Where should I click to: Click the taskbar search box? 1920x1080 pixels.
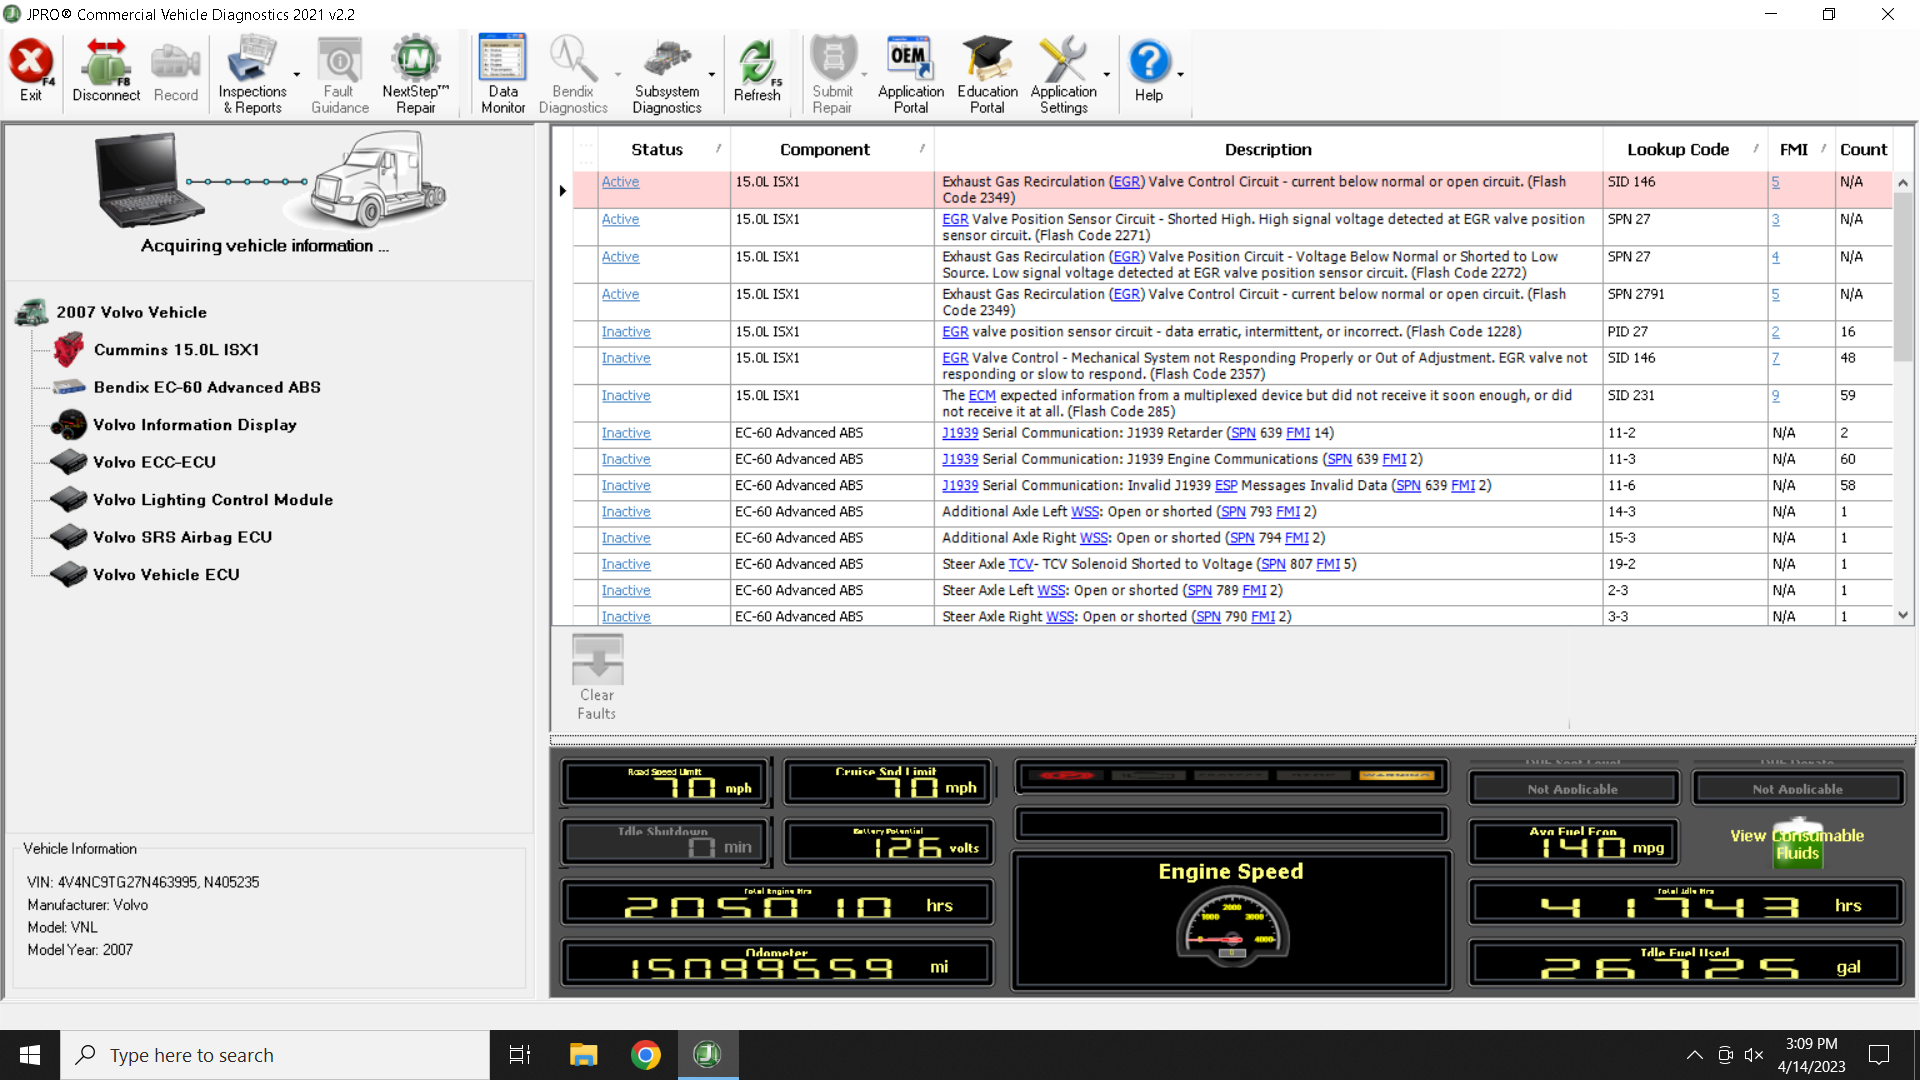pyautogui.click(x=275, y=1055)
